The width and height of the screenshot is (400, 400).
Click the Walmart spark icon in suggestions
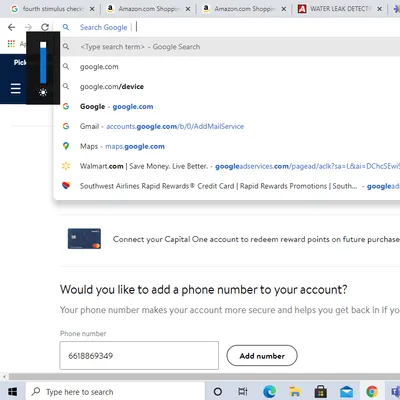click(66, 166)
